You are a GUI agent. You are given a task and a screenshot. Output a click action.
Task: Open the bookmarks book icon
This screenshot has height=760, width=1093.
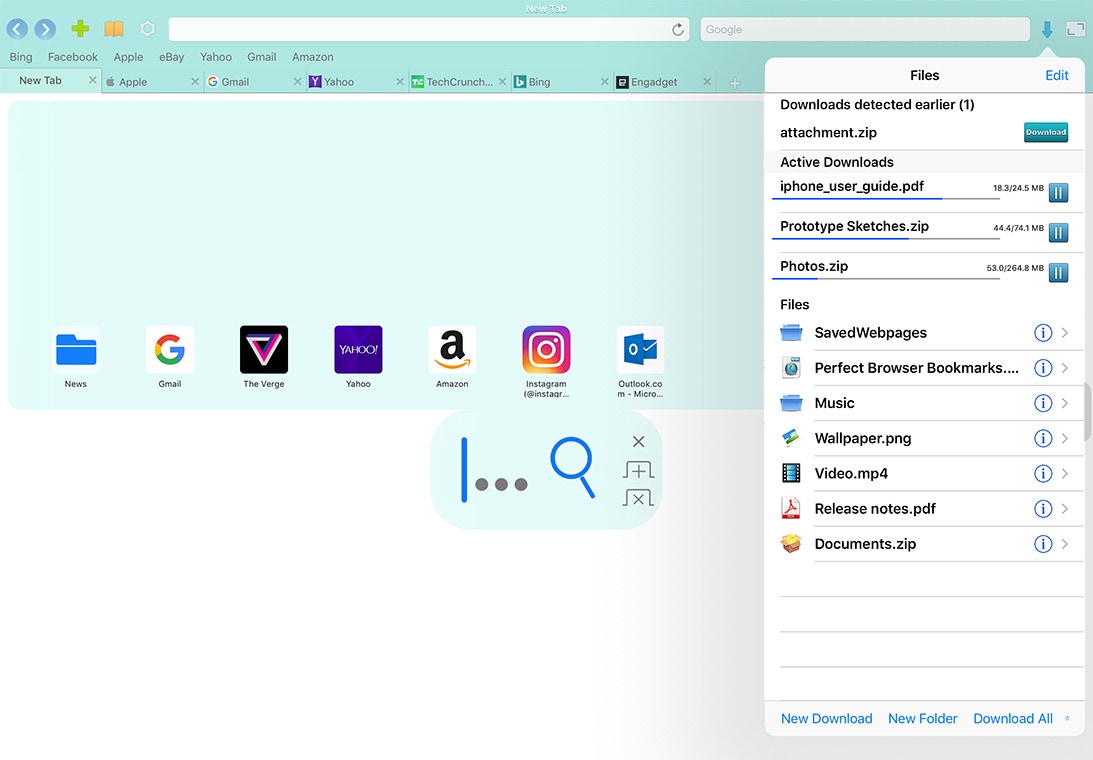pos(115,29)
